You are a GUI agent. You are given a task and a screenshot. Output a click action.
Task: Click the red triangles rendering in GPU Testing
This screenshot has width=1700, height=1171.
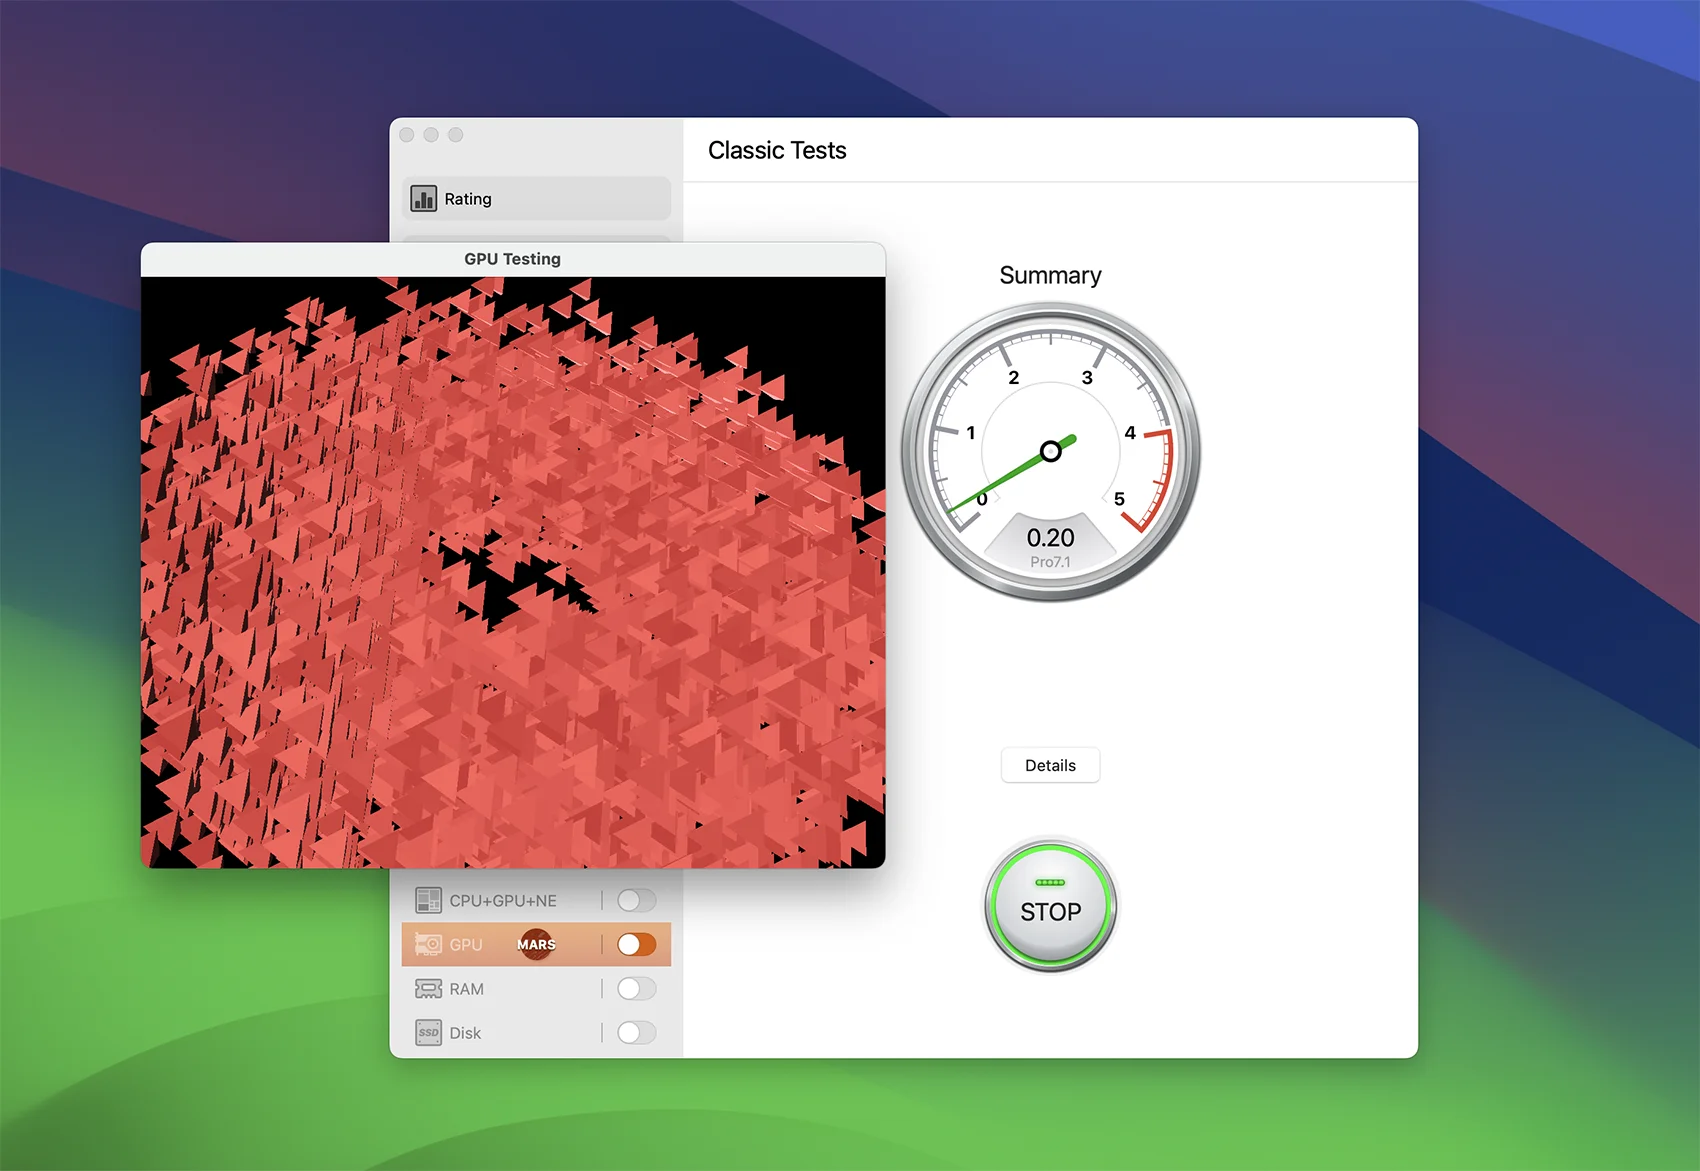[512, 572]
